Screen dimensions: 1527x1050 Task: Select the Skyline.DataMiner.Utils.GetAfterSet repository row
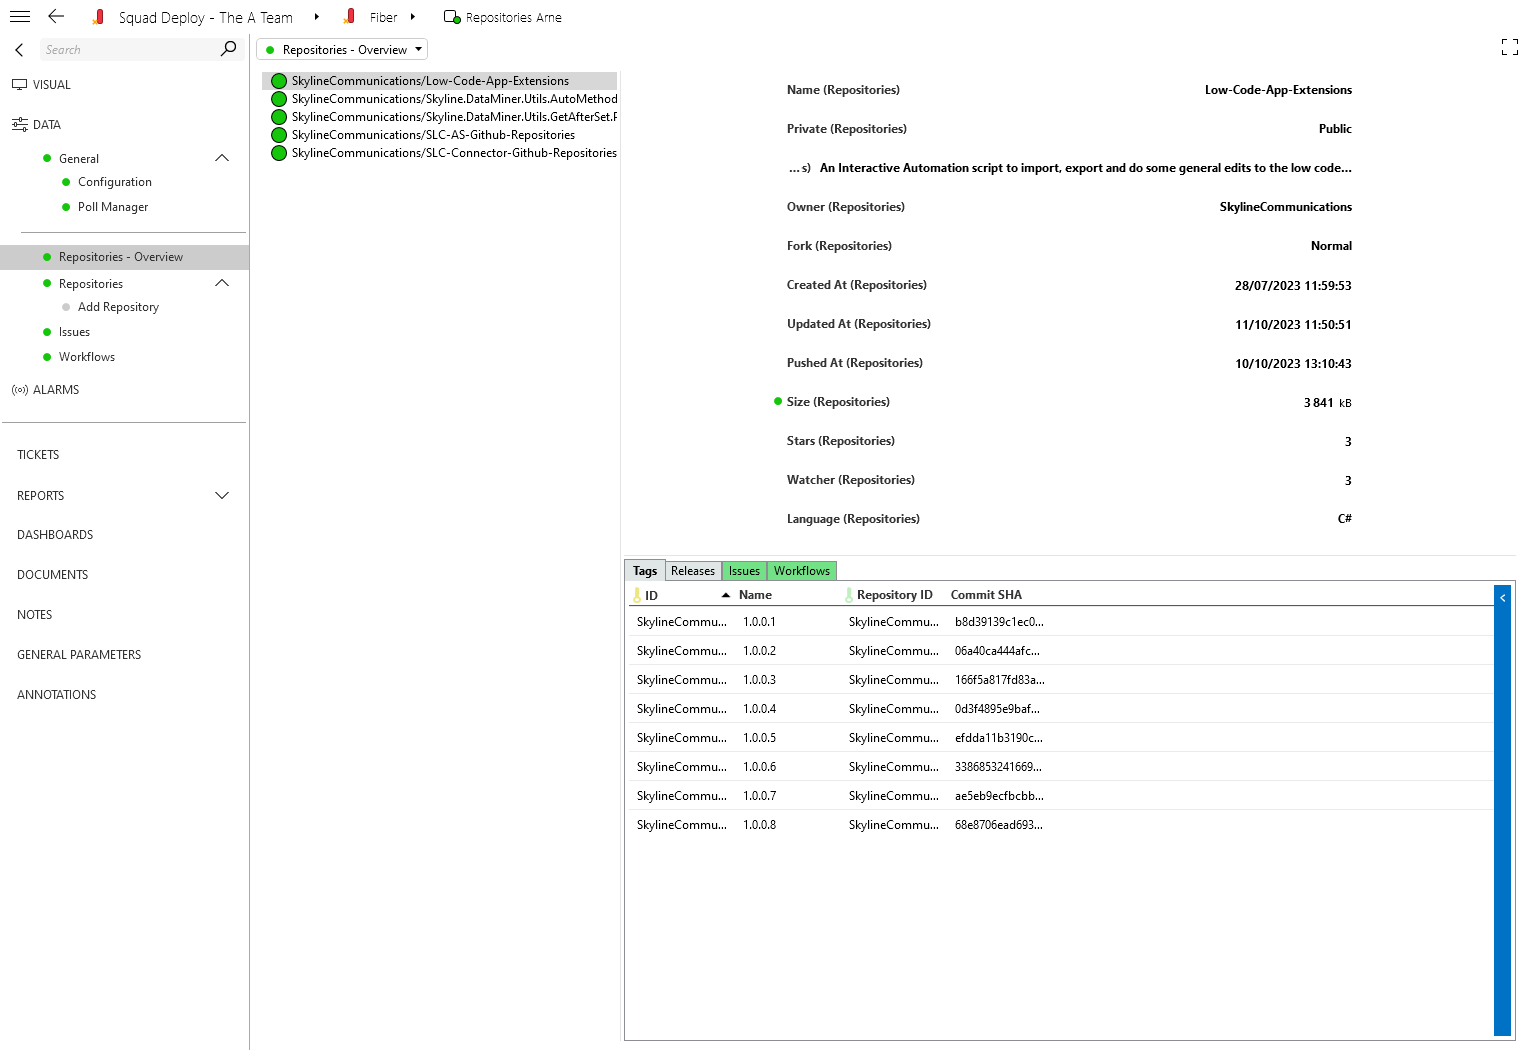[x=440, y=117]
